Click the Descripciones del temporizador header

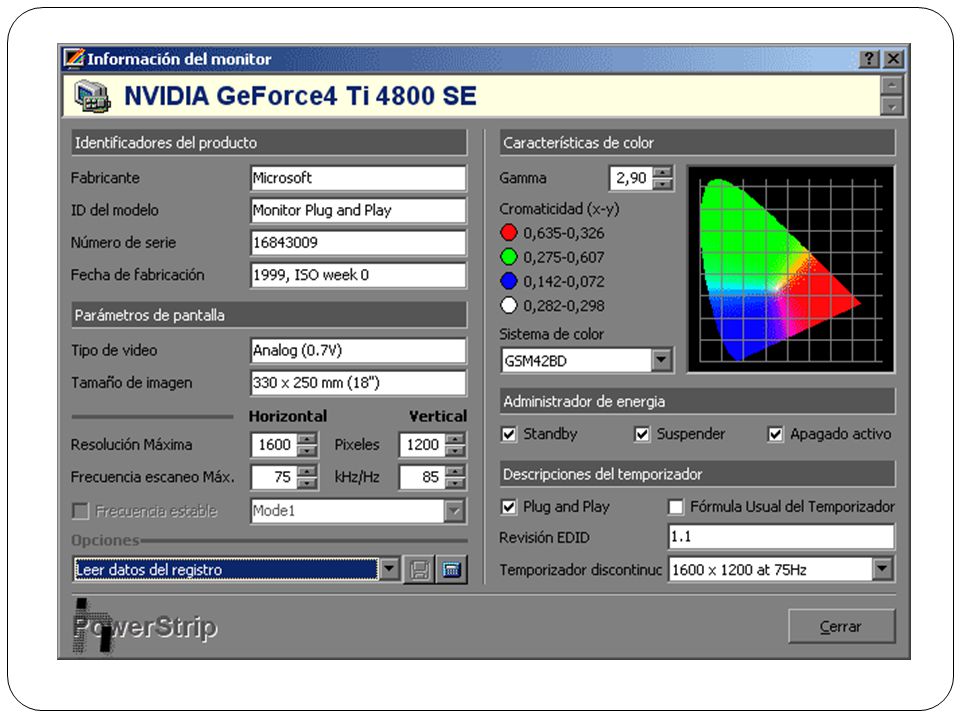pyautogui.click(x=697, y=474)
